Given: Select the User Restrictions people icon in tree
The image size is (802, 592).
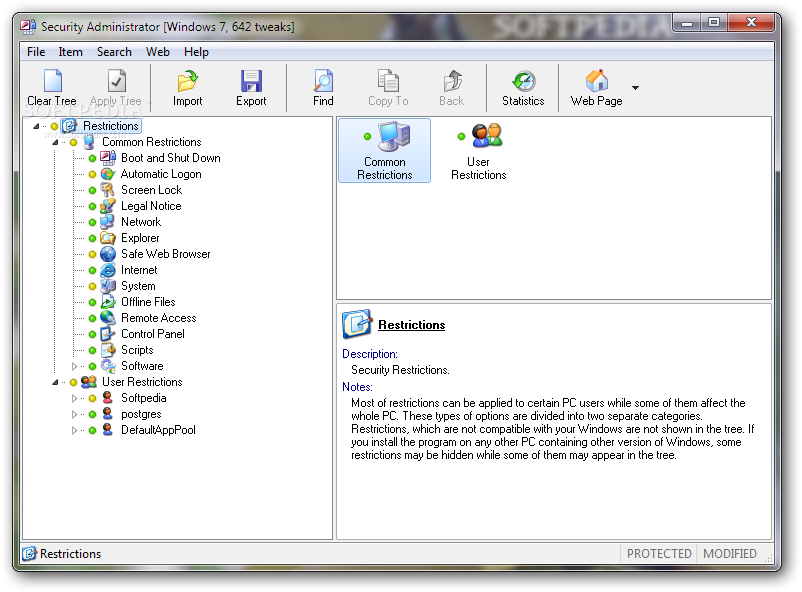Looking at the screenshot, I should point(89,382).
